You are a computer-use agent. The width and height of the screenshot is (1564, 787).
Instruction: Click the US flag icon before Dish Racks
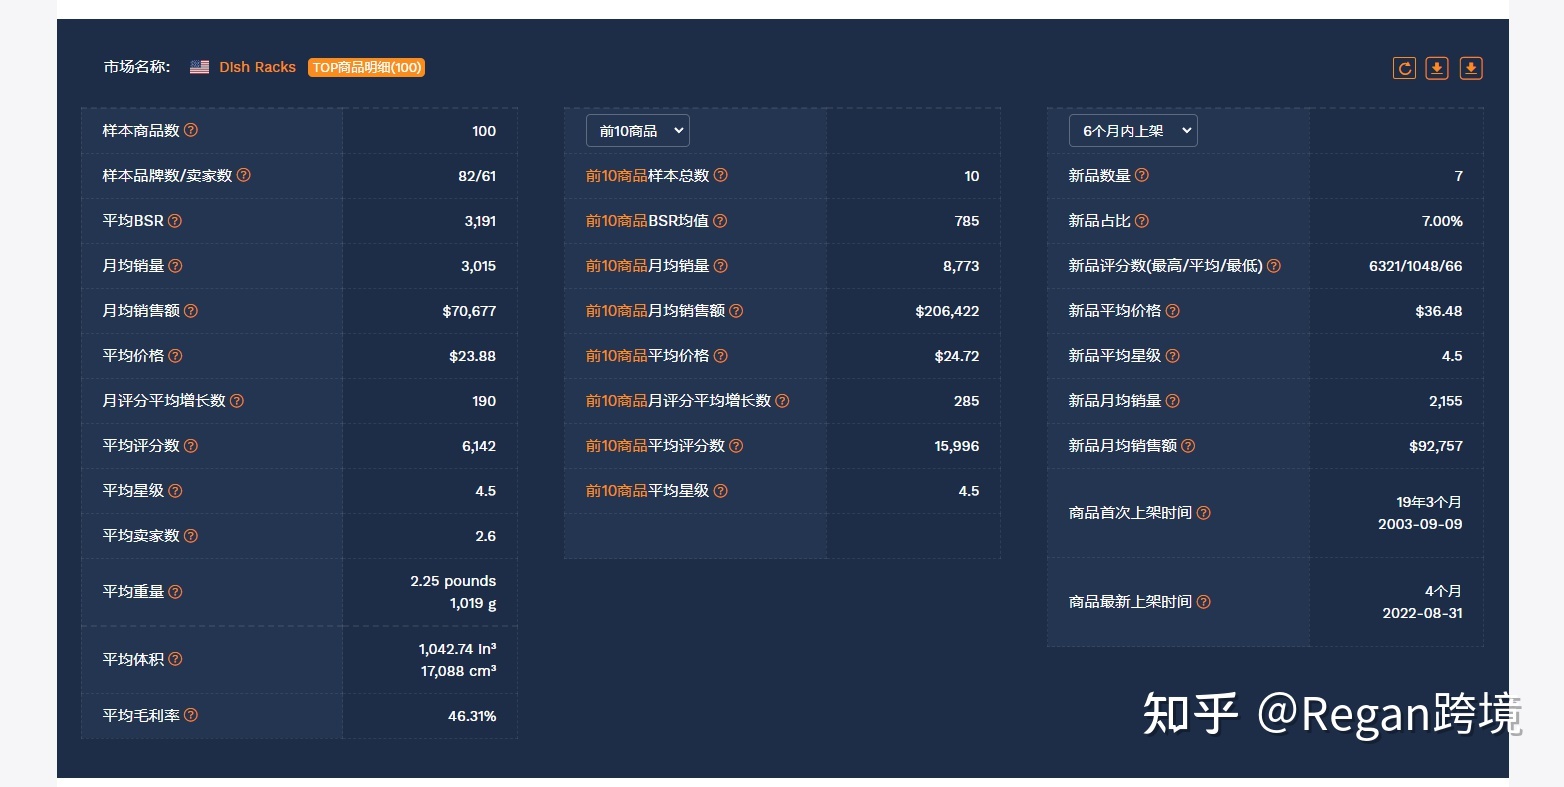pos(200,67)
